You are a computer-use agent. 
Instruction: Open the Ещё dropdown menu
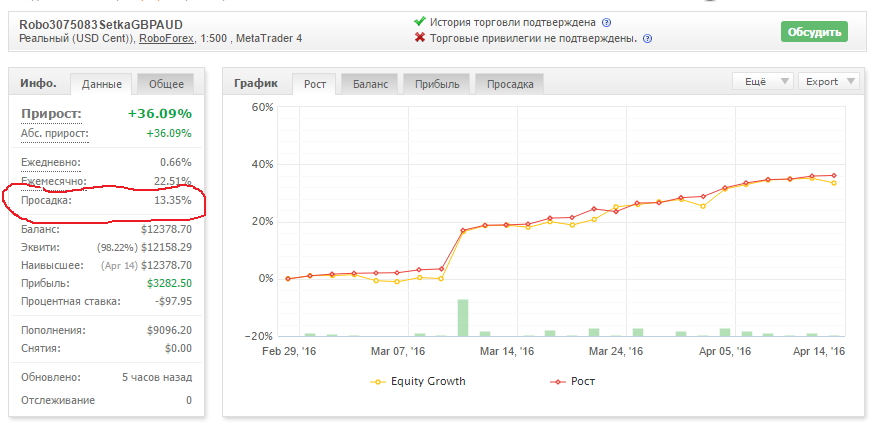(763, 82)
